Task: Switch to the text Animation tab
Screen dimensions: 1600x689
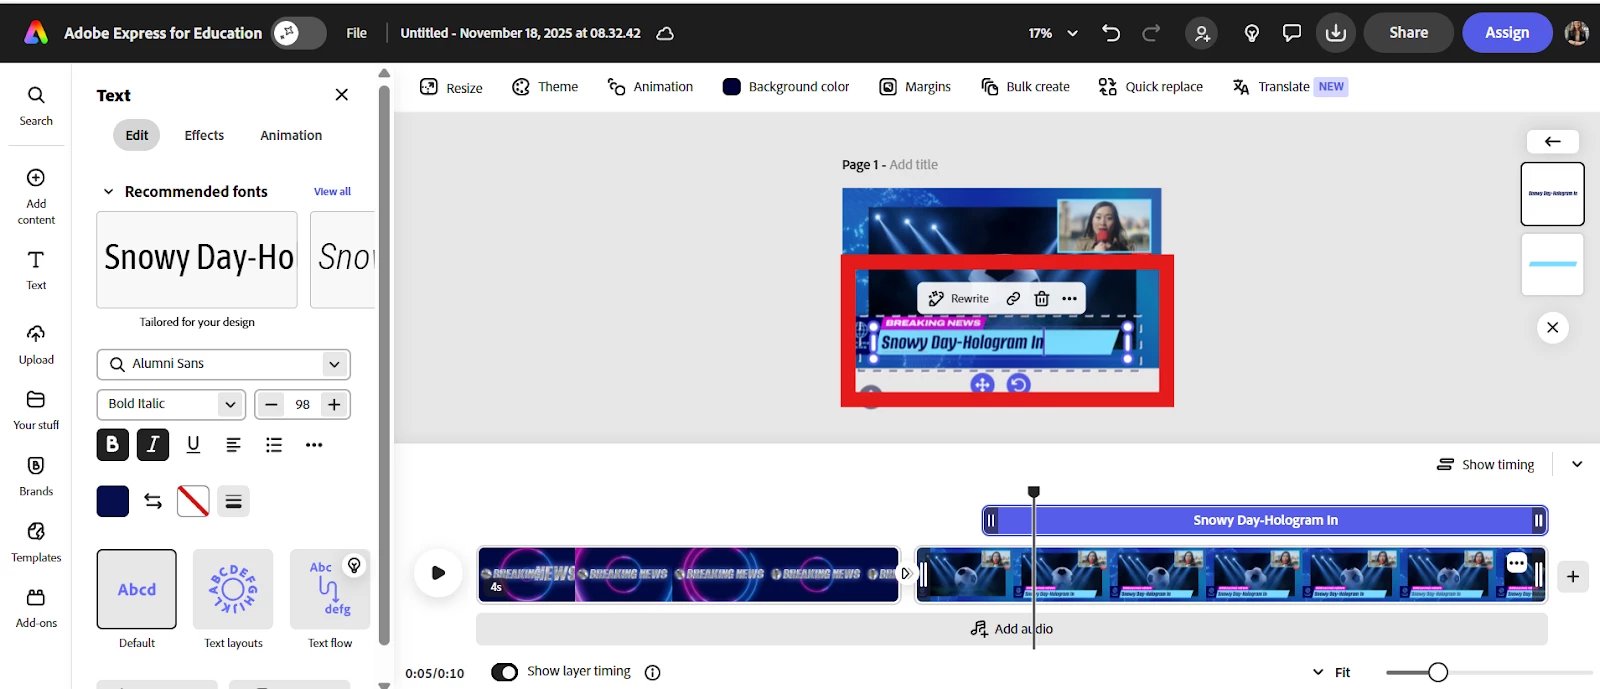Action: coord(291,135)
